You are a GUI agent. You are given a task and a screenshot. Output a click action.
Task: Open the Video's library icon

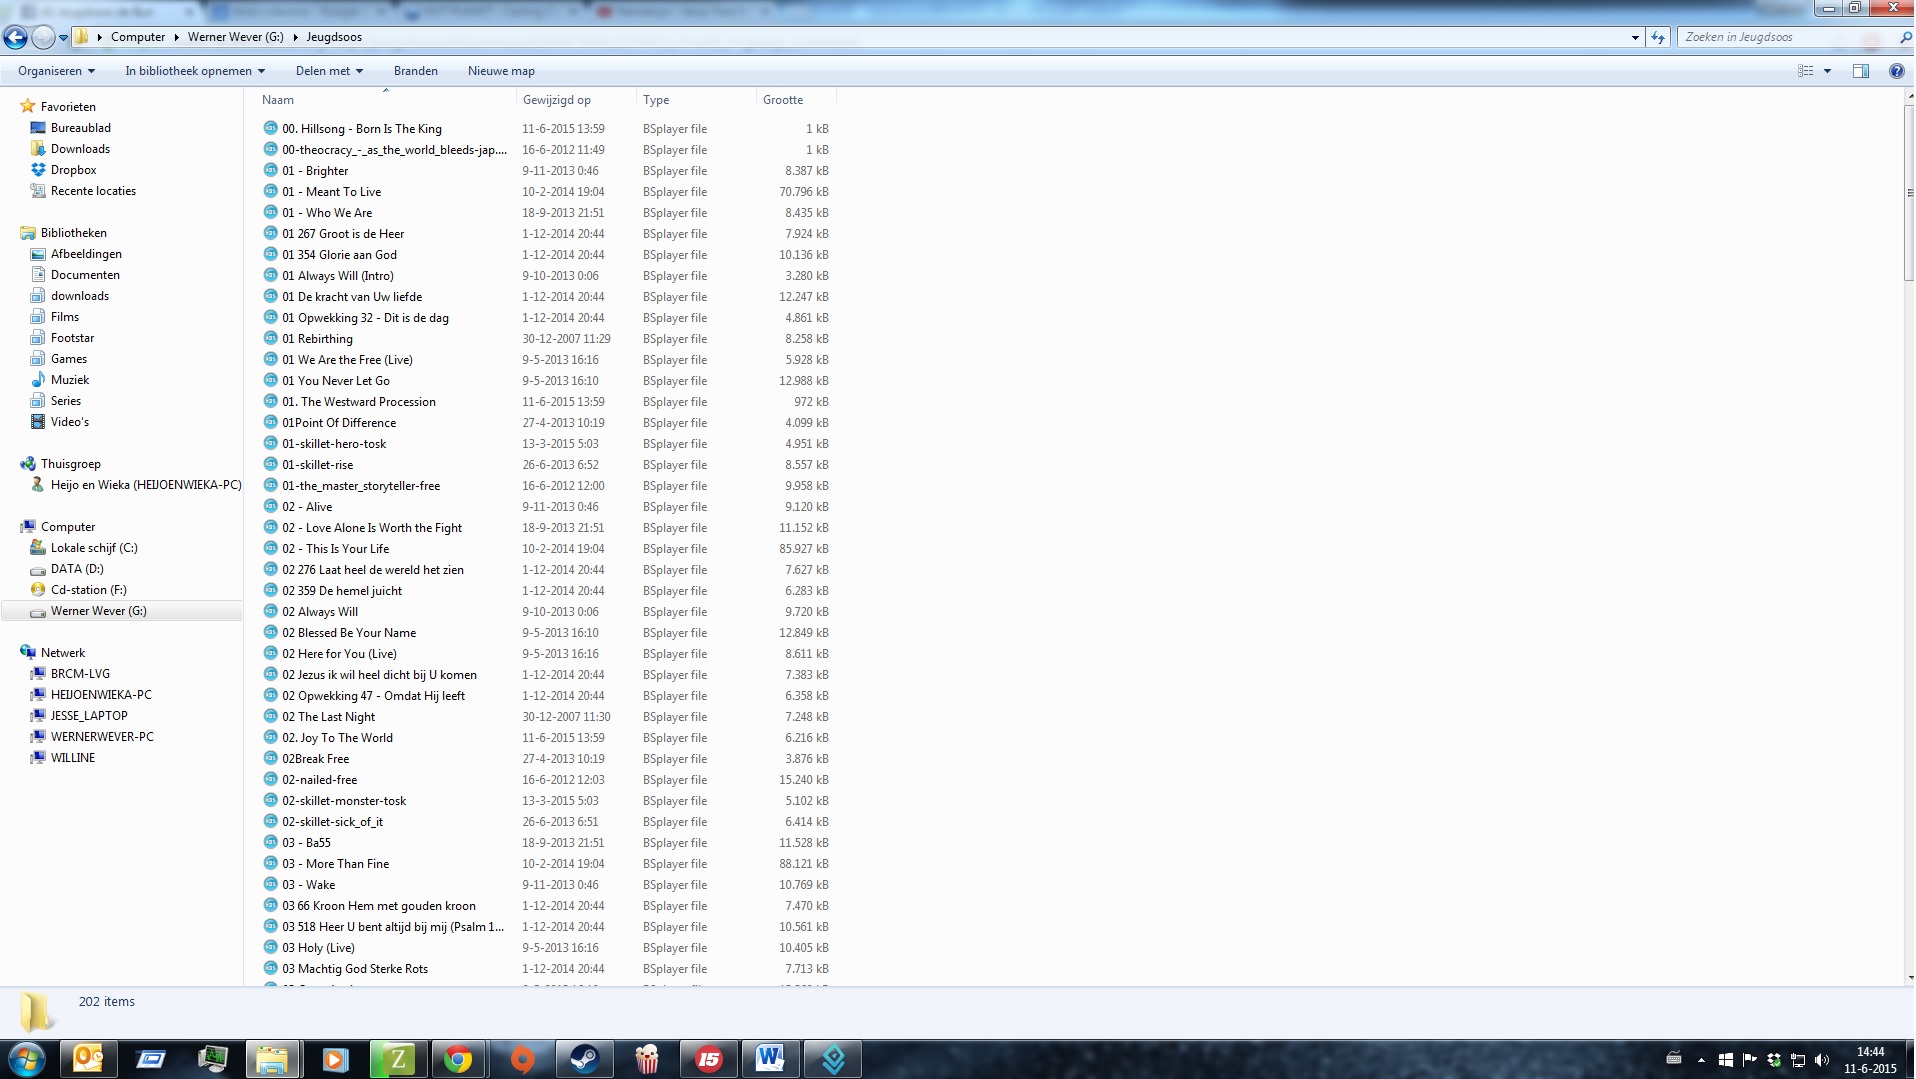pyautogui.click(x=38, y=422)
